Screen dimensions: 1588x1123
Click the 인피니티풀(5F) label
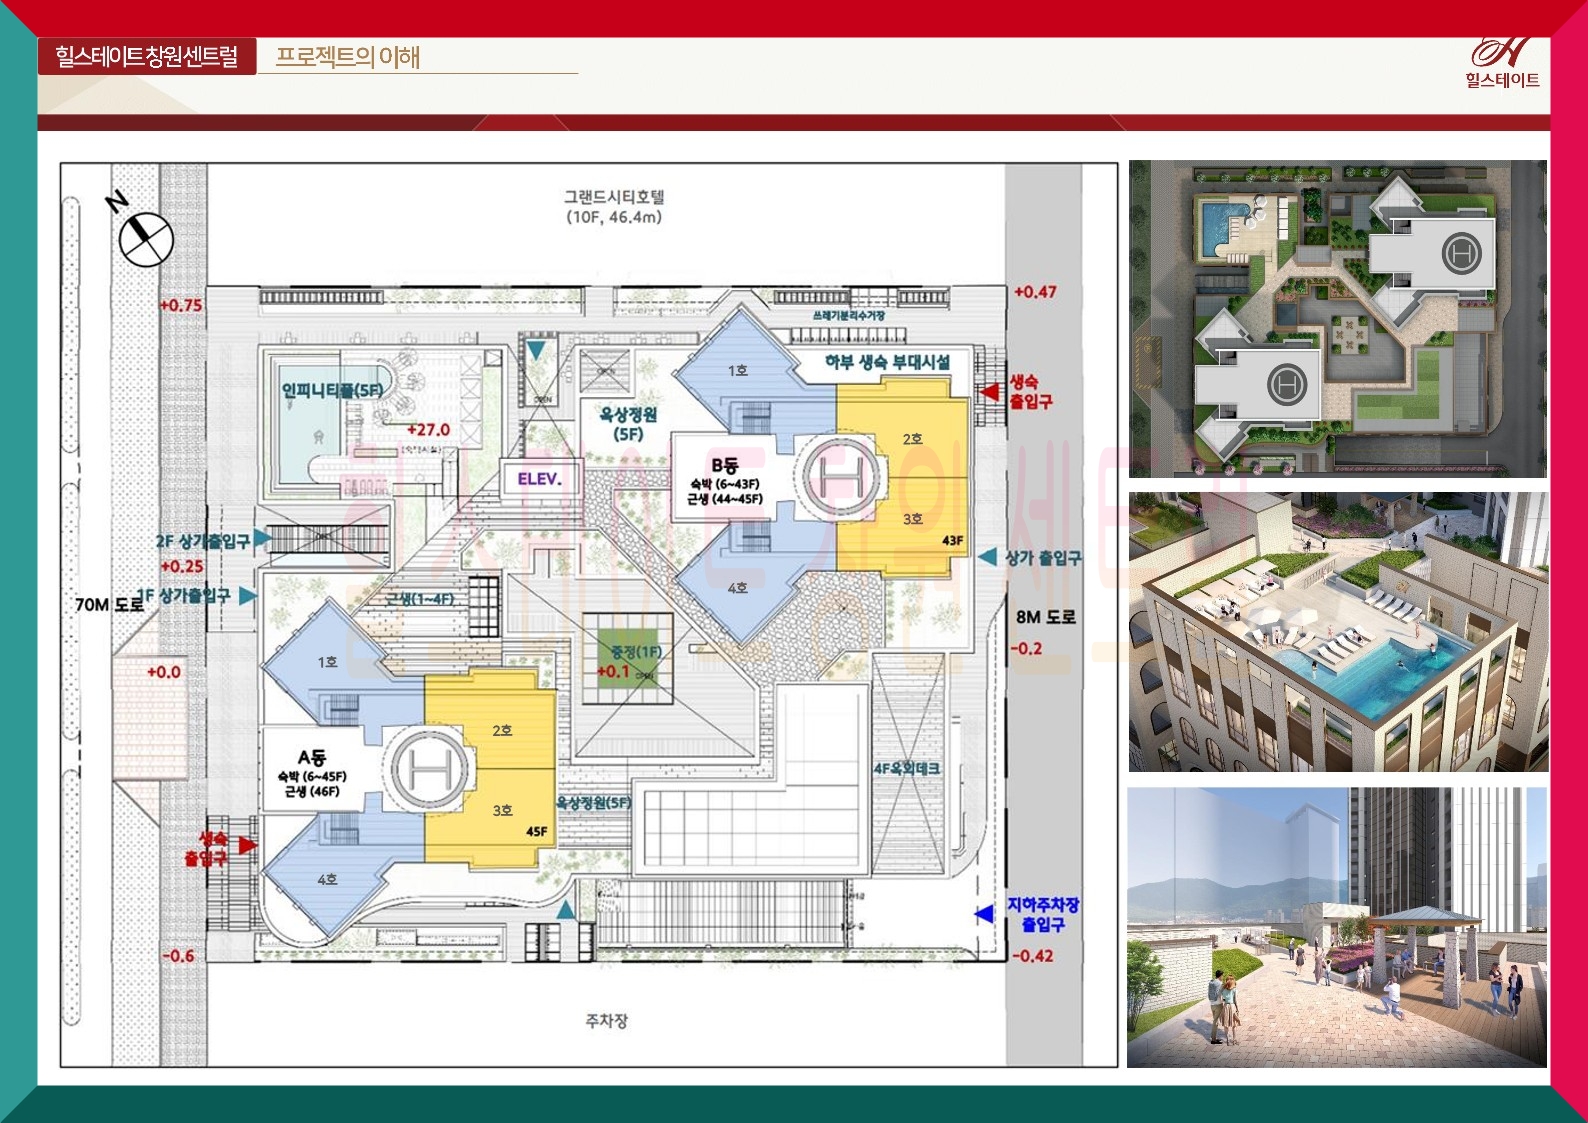(x=332, y=390)
